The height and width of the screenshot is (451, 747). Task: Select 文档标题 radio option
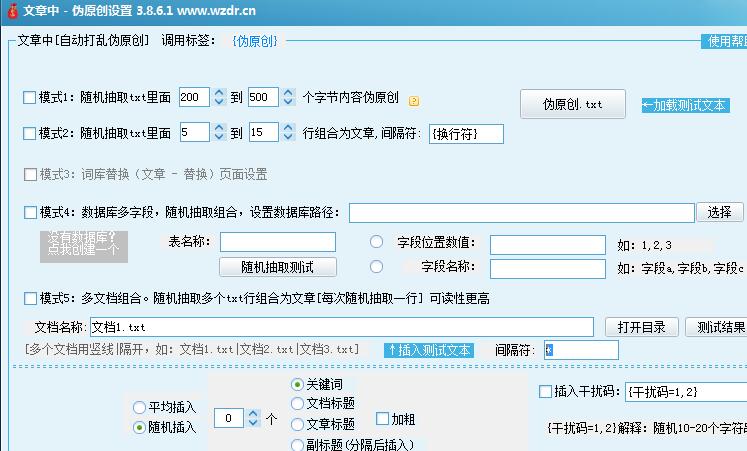pos(297,403)
